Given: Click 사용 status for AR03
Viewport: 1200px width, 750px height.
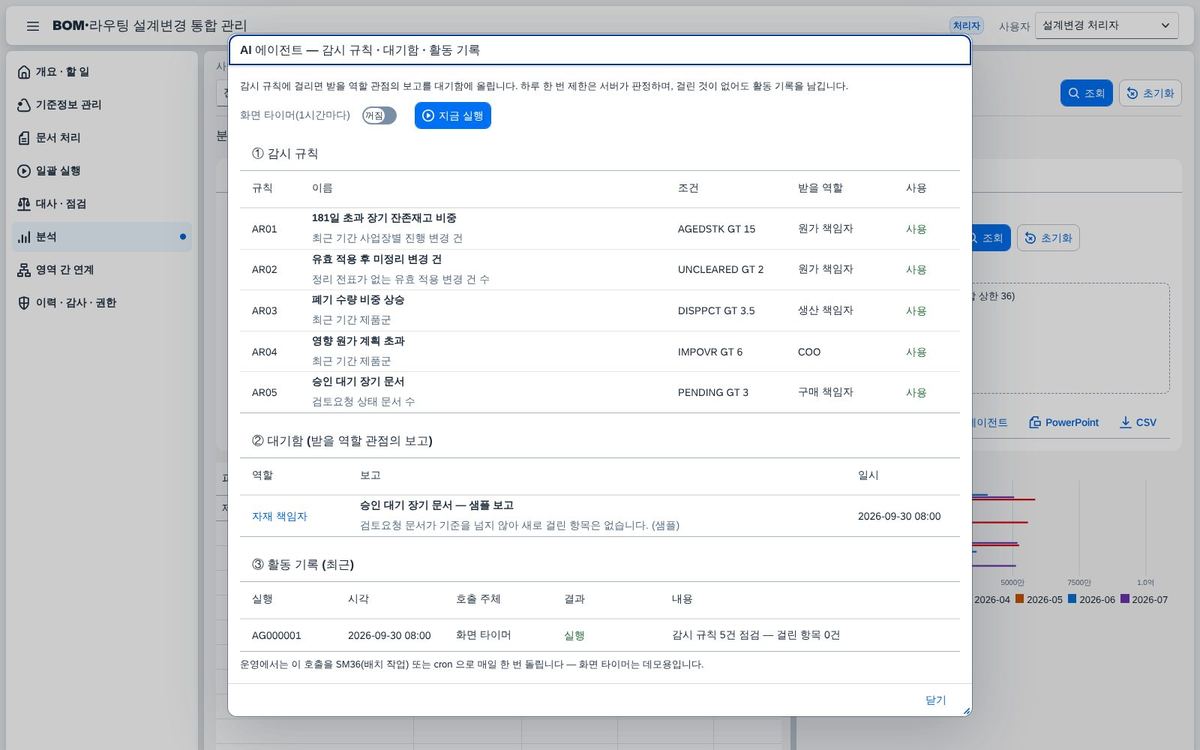Looking at the screenshot, I should 916,311.
